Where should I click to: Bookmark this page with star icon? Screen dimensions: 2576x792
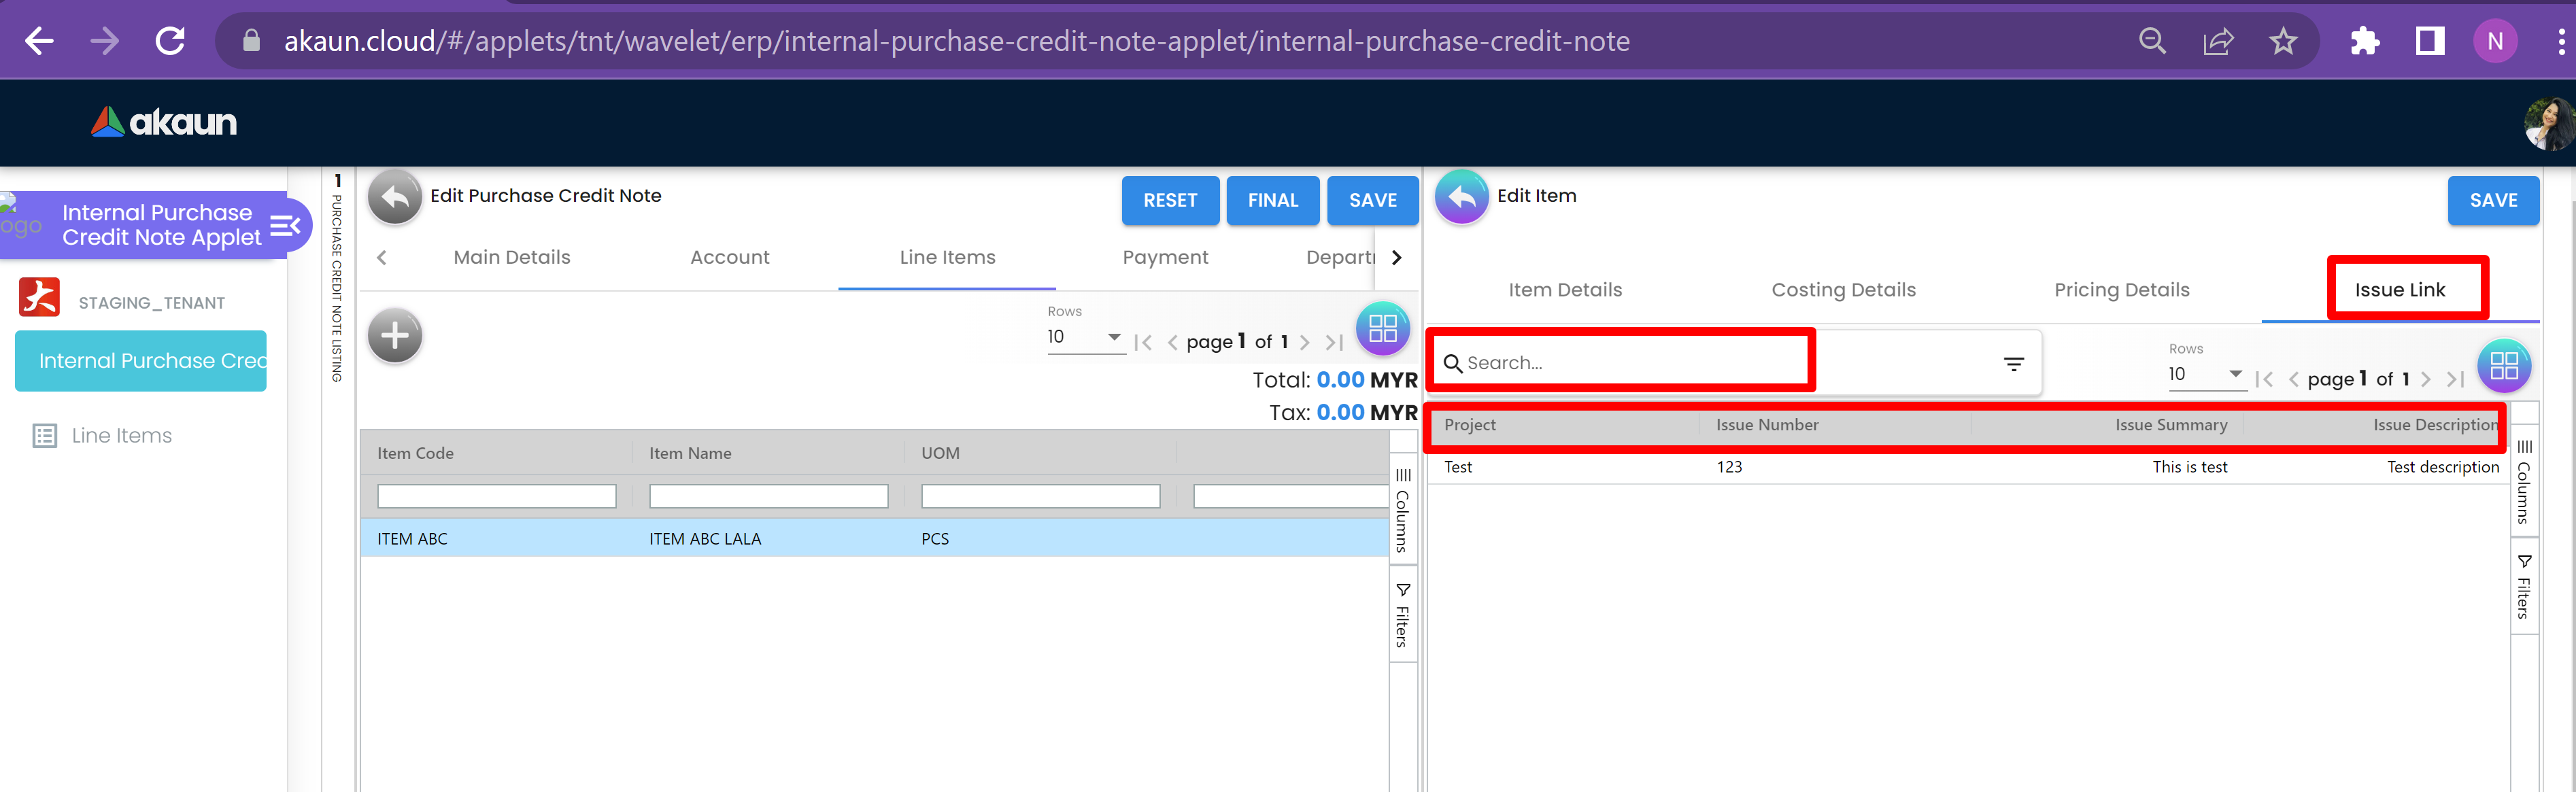pos(2282,41)
